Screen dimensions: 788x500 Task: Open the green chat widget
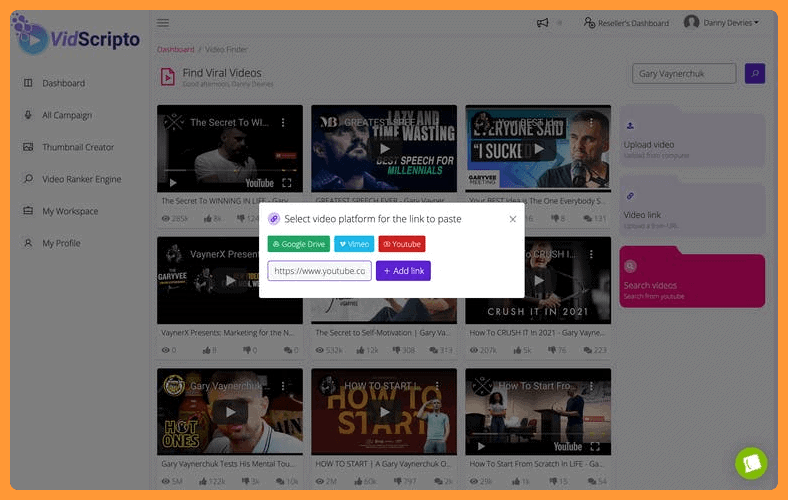tap(751, 463)
